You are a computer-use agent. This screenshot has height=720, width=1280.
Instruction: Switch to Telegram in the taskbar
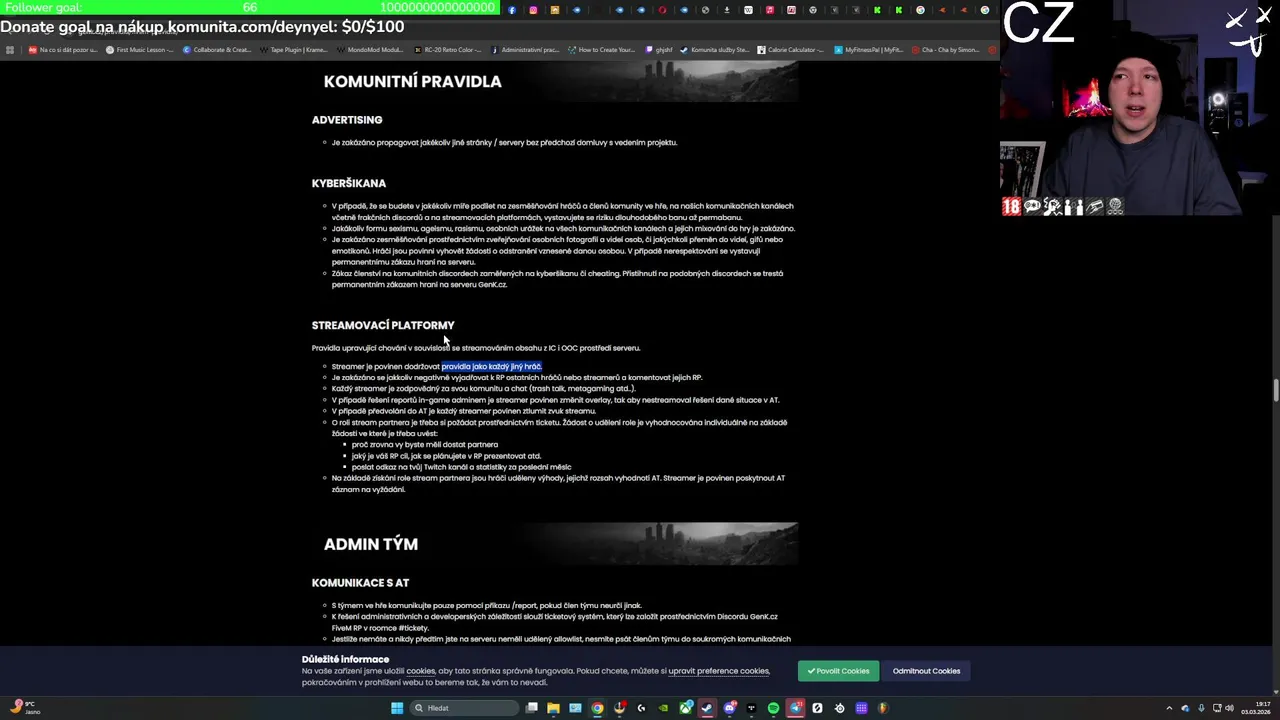click(795, 708)
